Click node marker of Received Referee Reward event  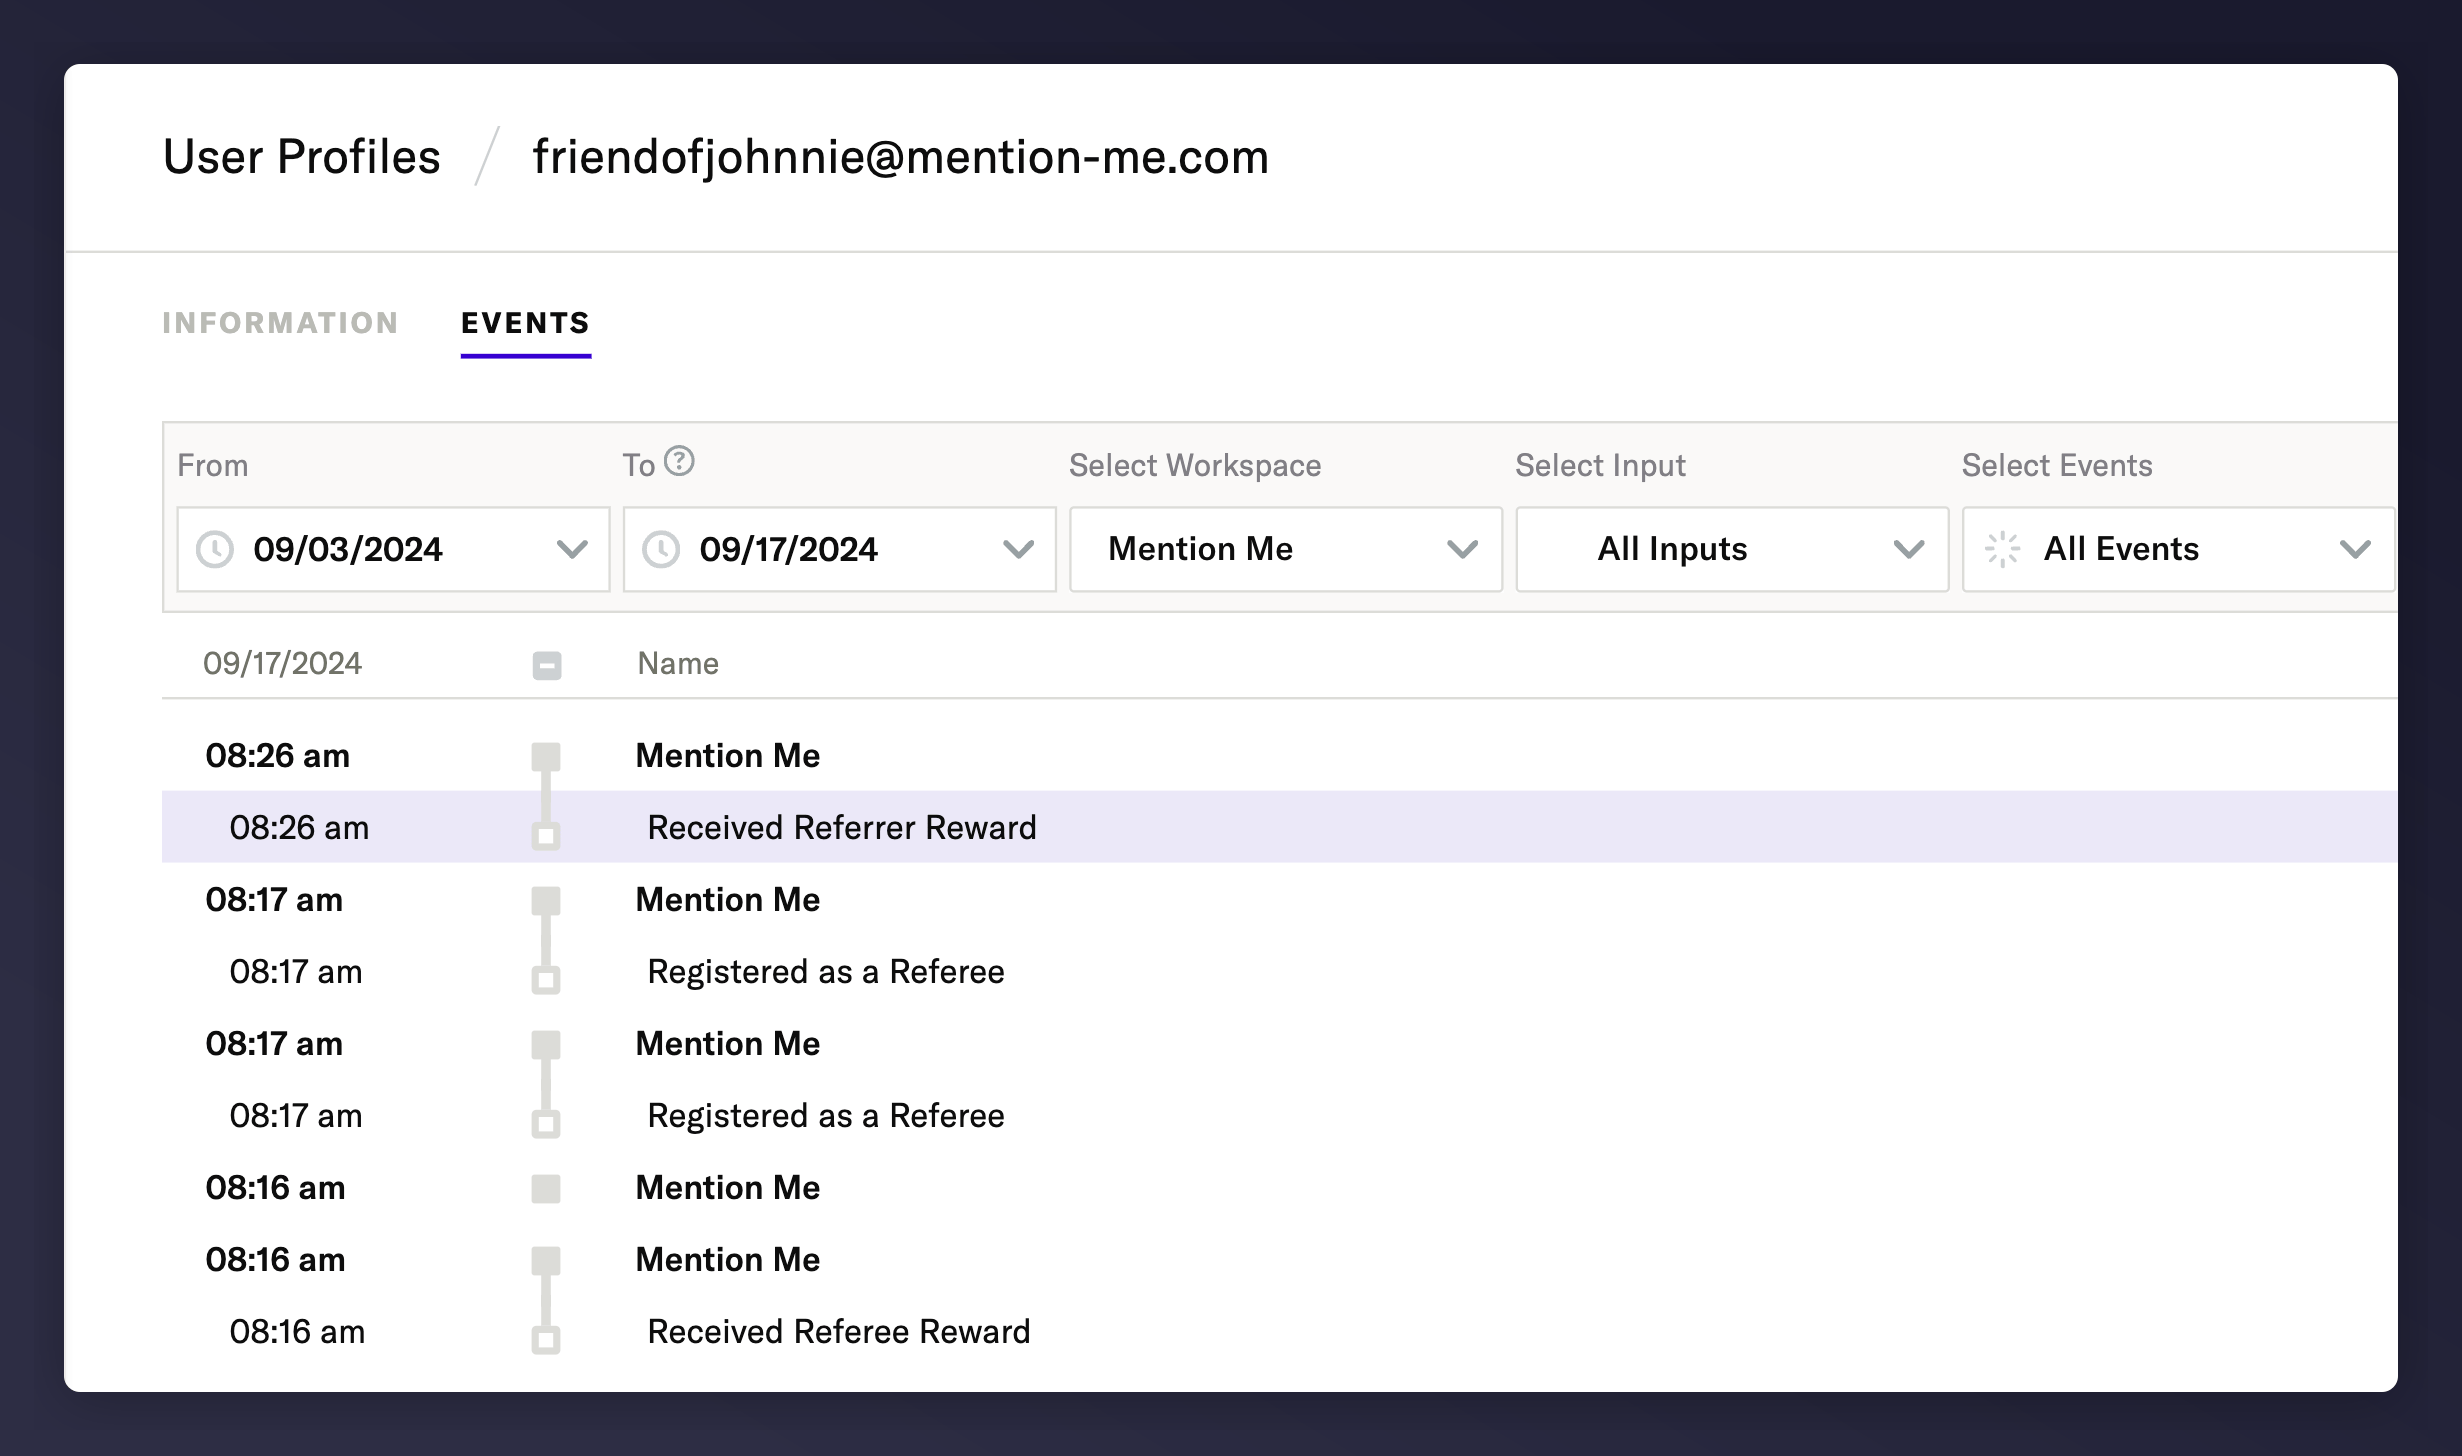click(546, 1340)
